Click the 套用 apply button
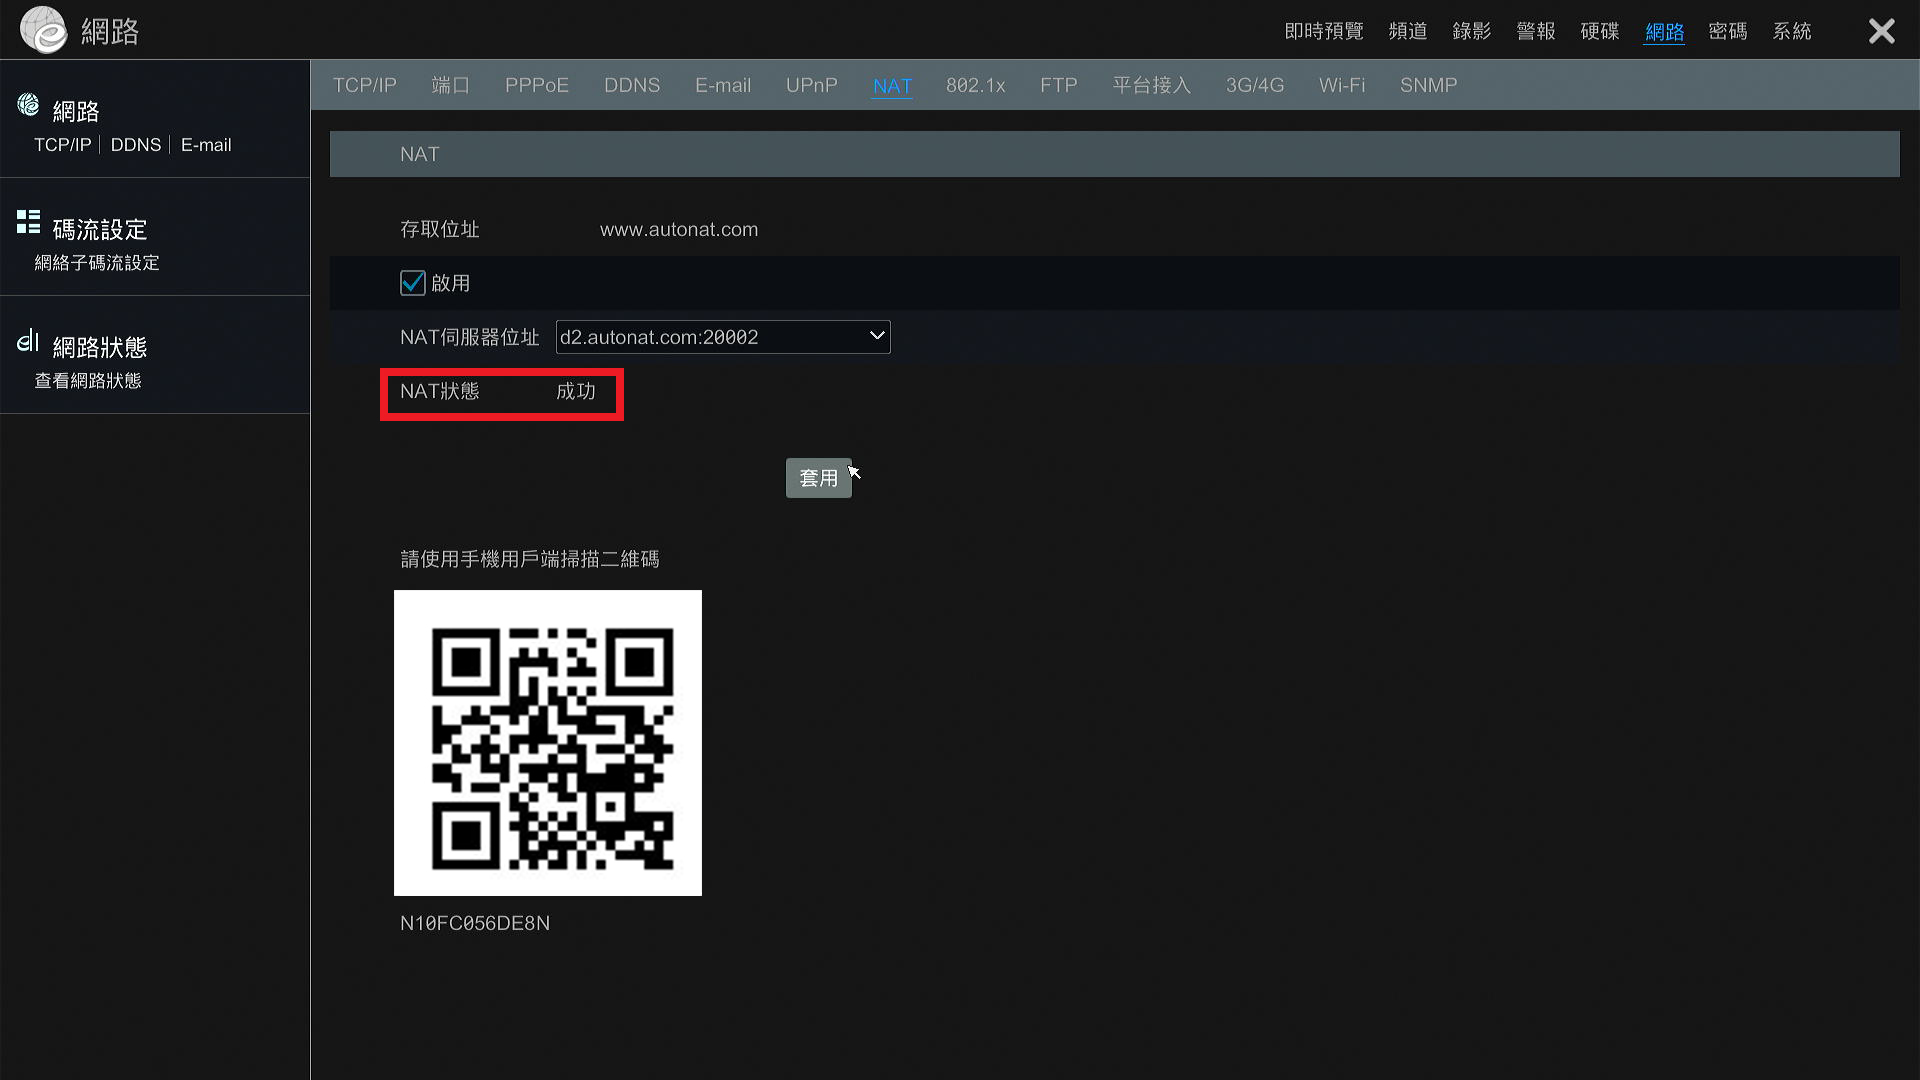The width and height of the screenshot is (1920, 1080). click(819, 478)
